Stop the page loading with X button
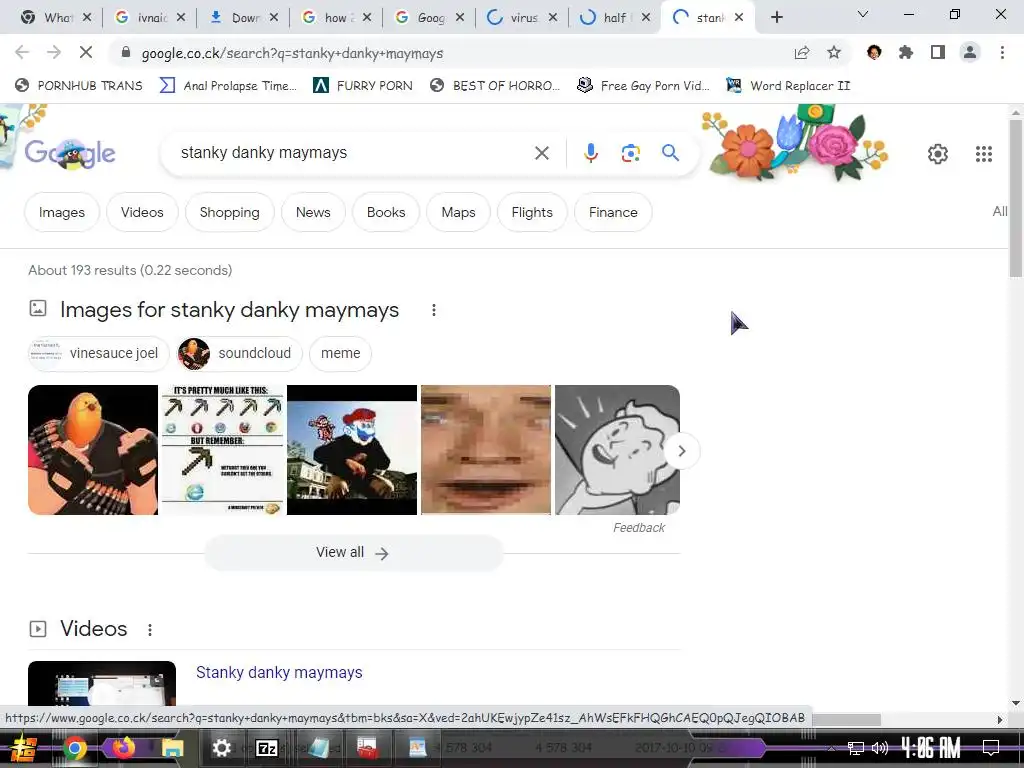Image resolution: width=1024 pixels, height=768 pixels. coord(86,53)
